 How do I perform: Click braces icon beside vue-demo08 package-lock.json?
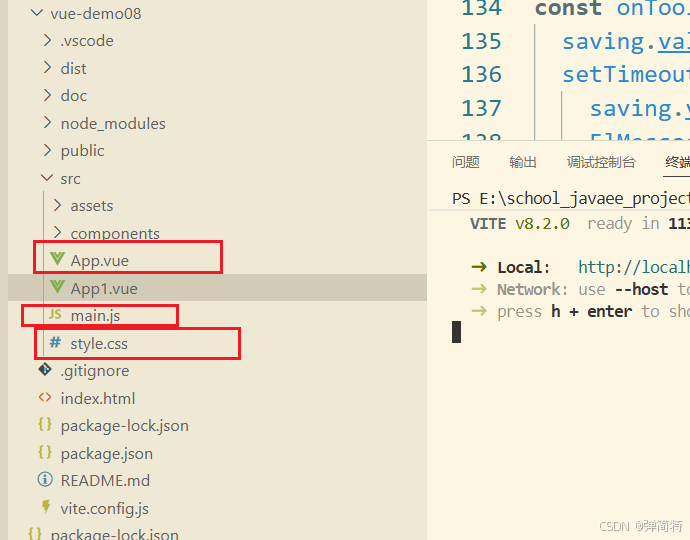tap(45, 425)
